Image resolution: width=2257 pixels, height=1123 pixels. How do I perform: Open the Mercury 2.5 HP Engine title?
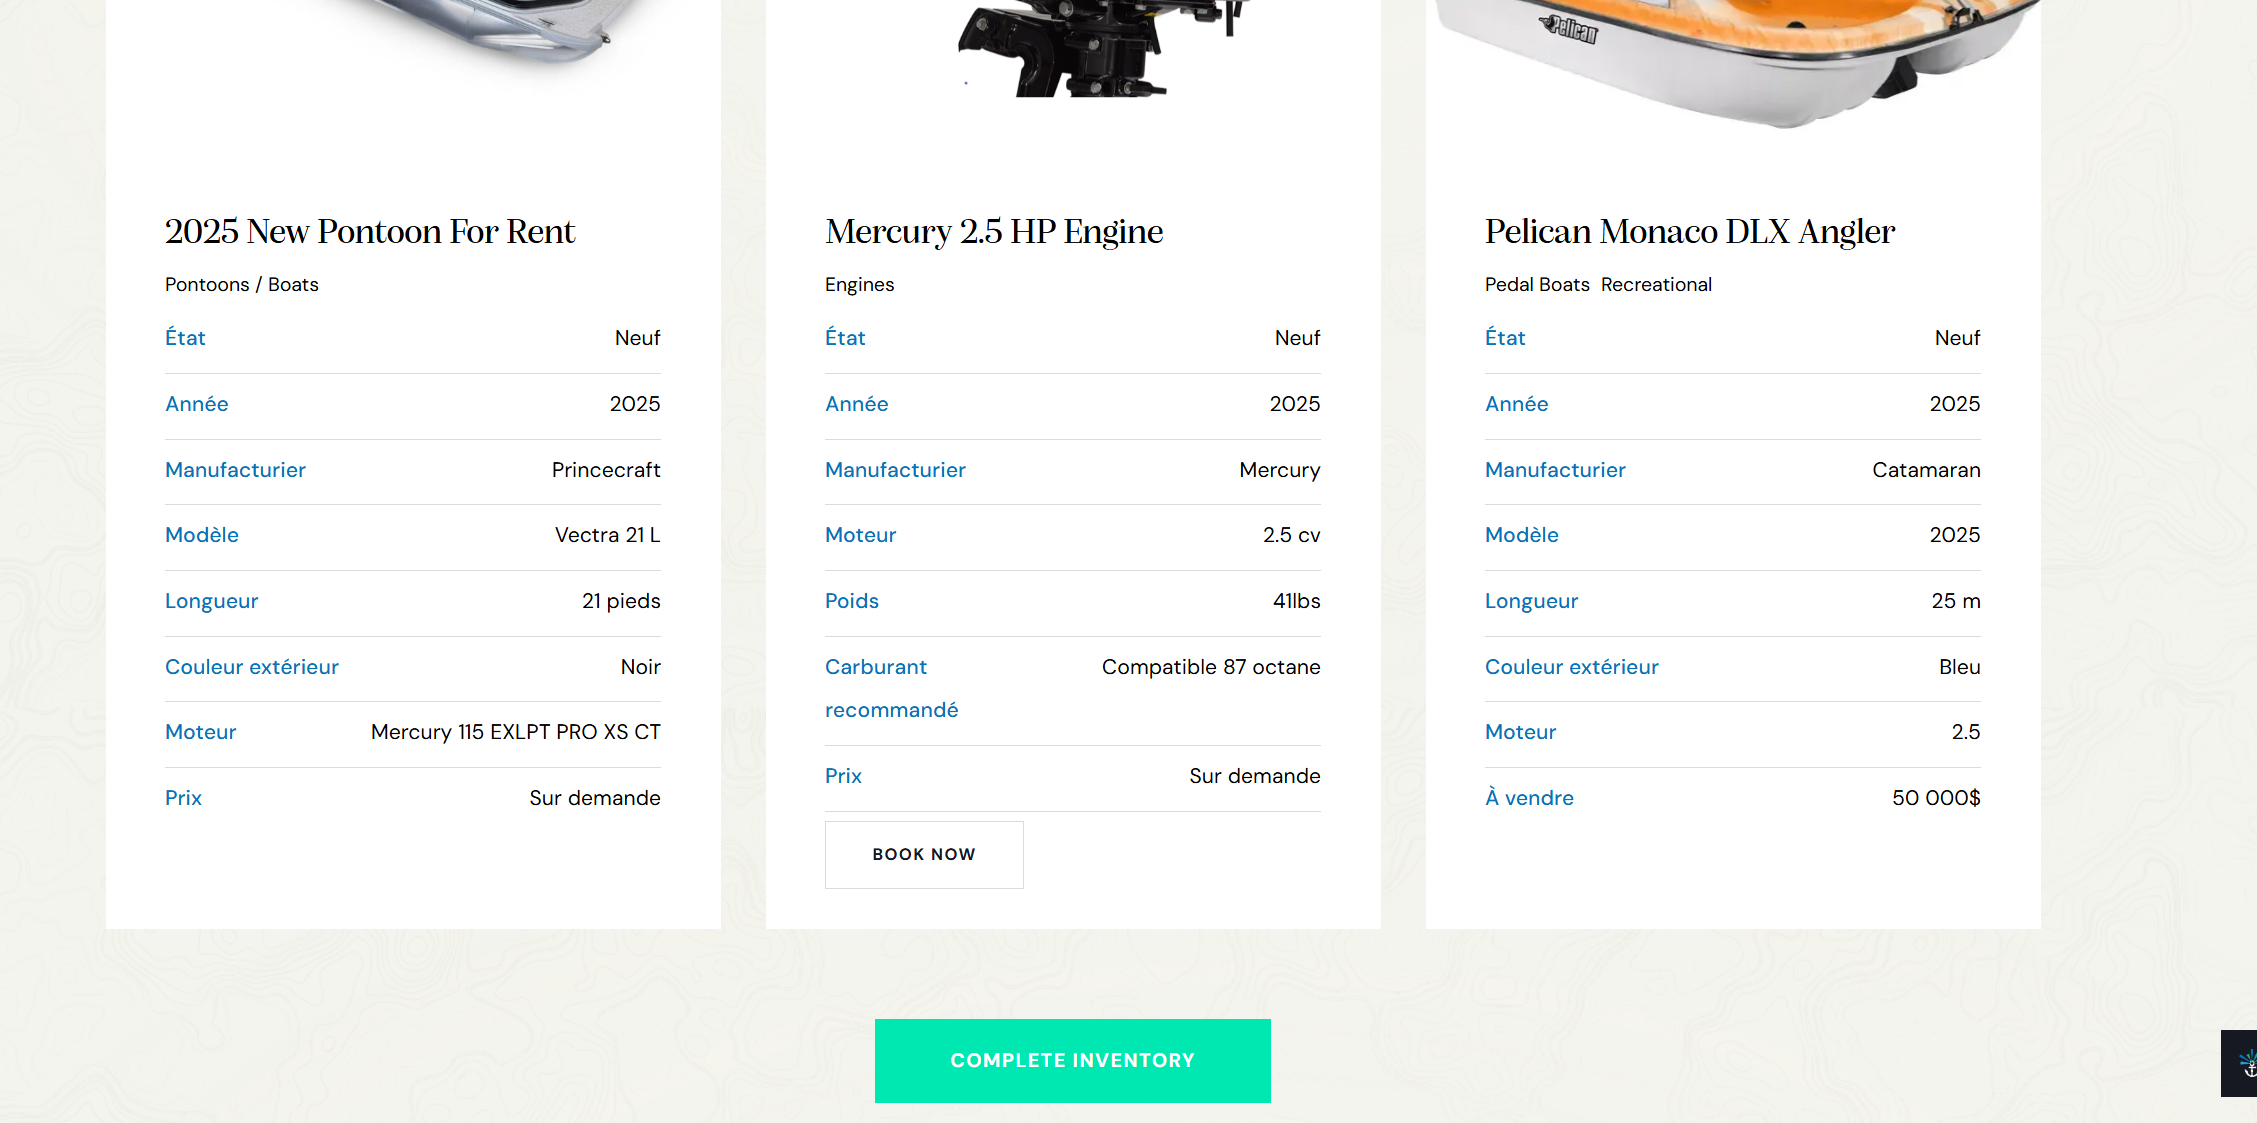pos(994,232)
